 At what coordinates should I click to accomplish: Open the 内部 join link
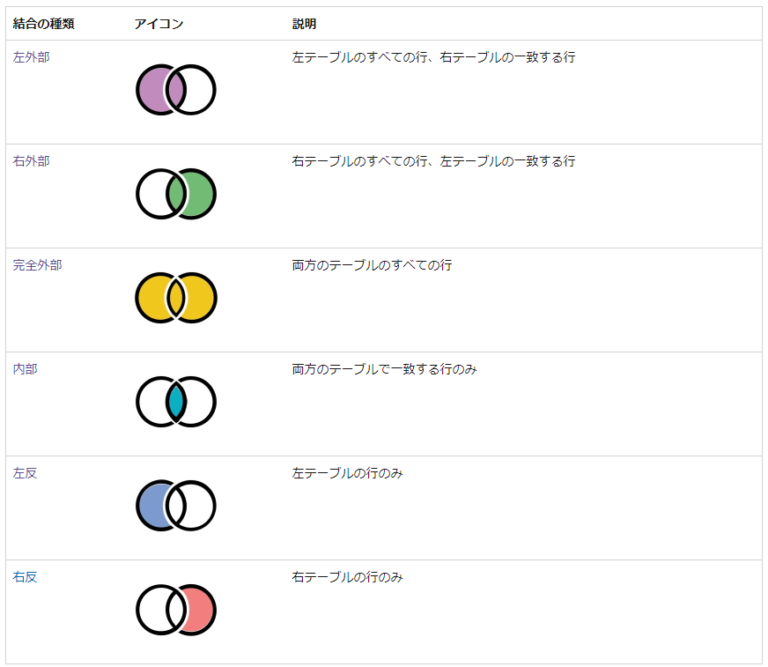coord(25,369)
